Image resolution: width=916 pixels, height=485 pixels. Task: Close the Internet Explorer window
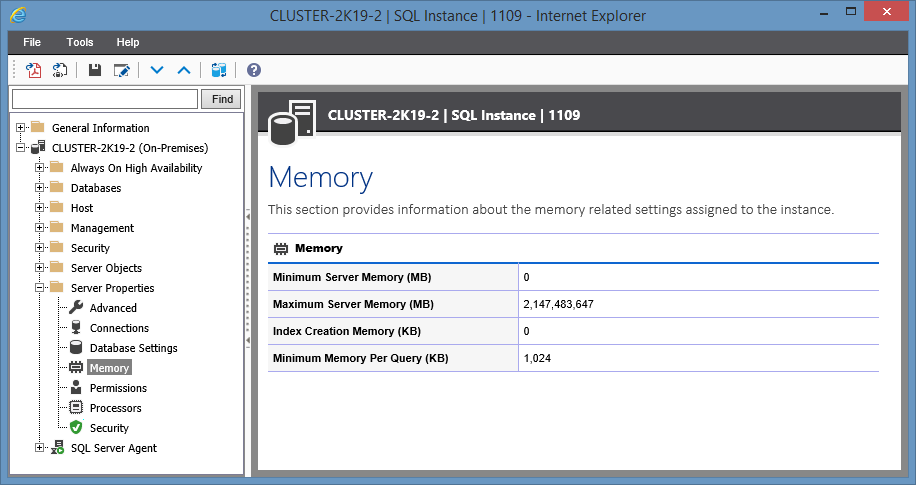coord(887,12)
